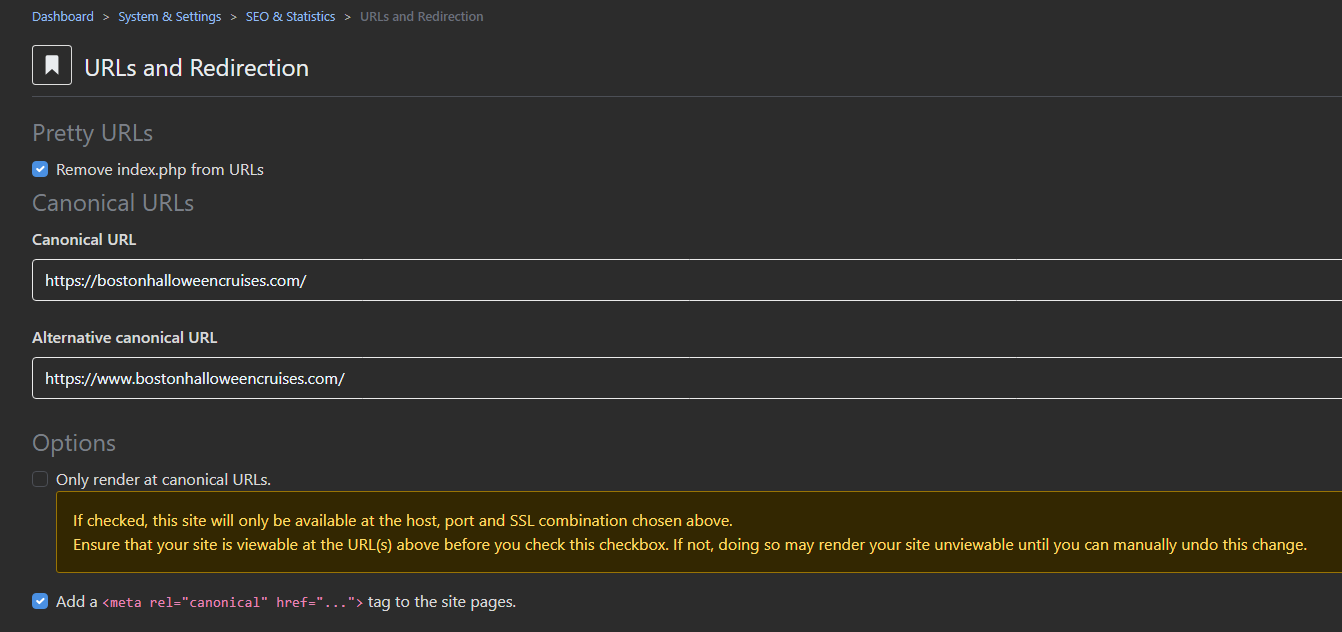Image resolution: width=1342 pixels, height=632 pixels.
Task: Enable the Only render at canonical URLs checkbox
Action: click(40, 480)
